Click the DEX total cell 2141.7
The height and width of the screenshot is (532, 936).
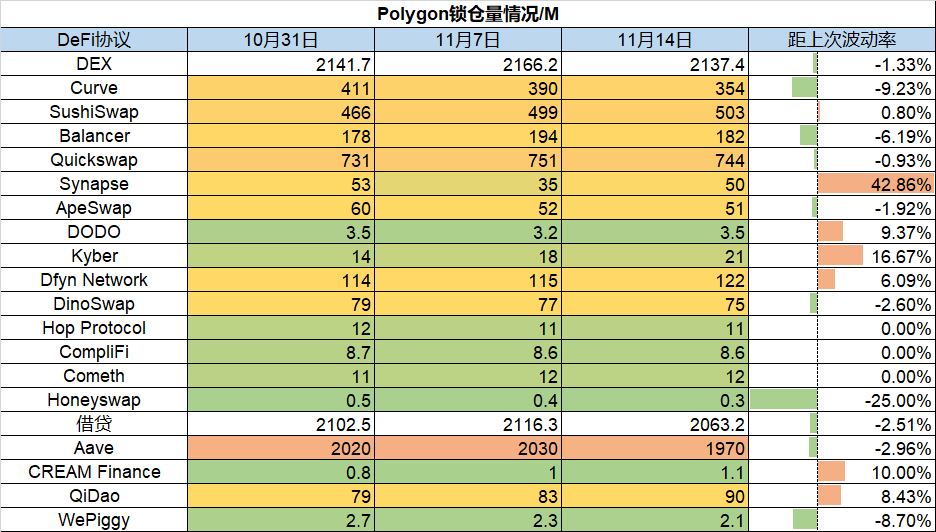(281, 64)
